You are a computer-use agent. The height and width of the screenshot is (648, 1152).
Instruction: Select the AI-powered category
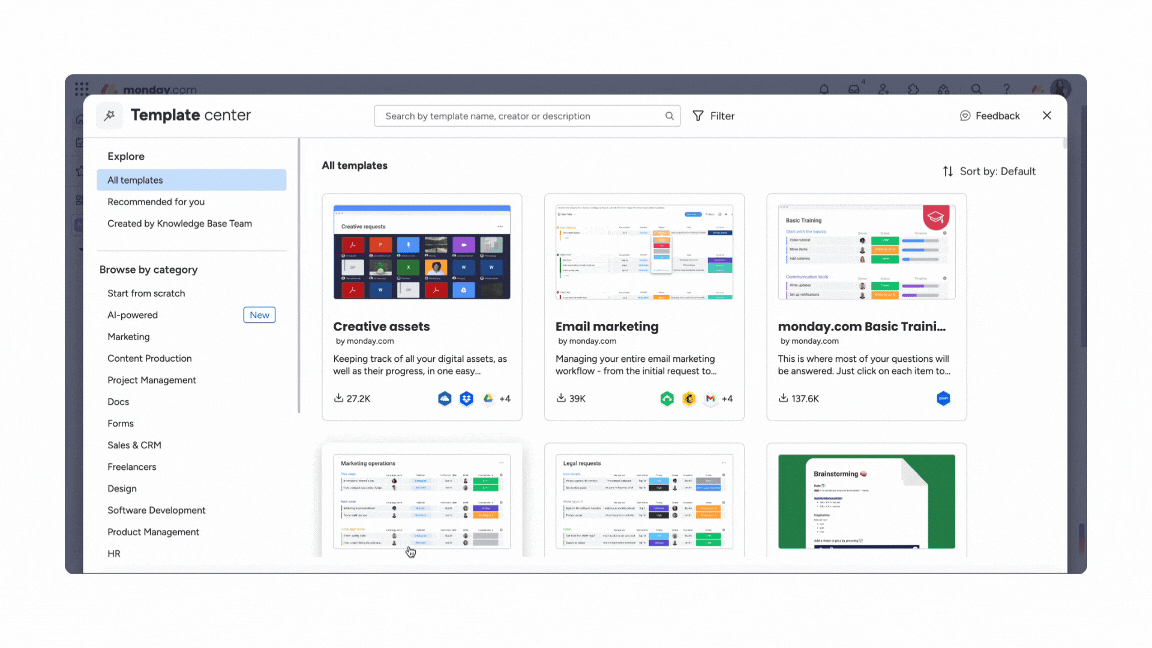click(133, 315)
